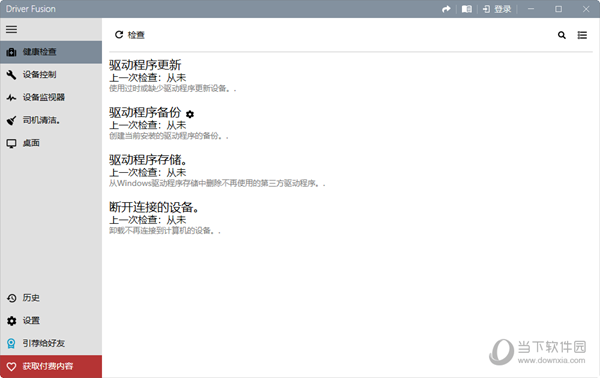
Task: Open the search magnifier icon
Action: pyautogui.click(x=561, y=35)
